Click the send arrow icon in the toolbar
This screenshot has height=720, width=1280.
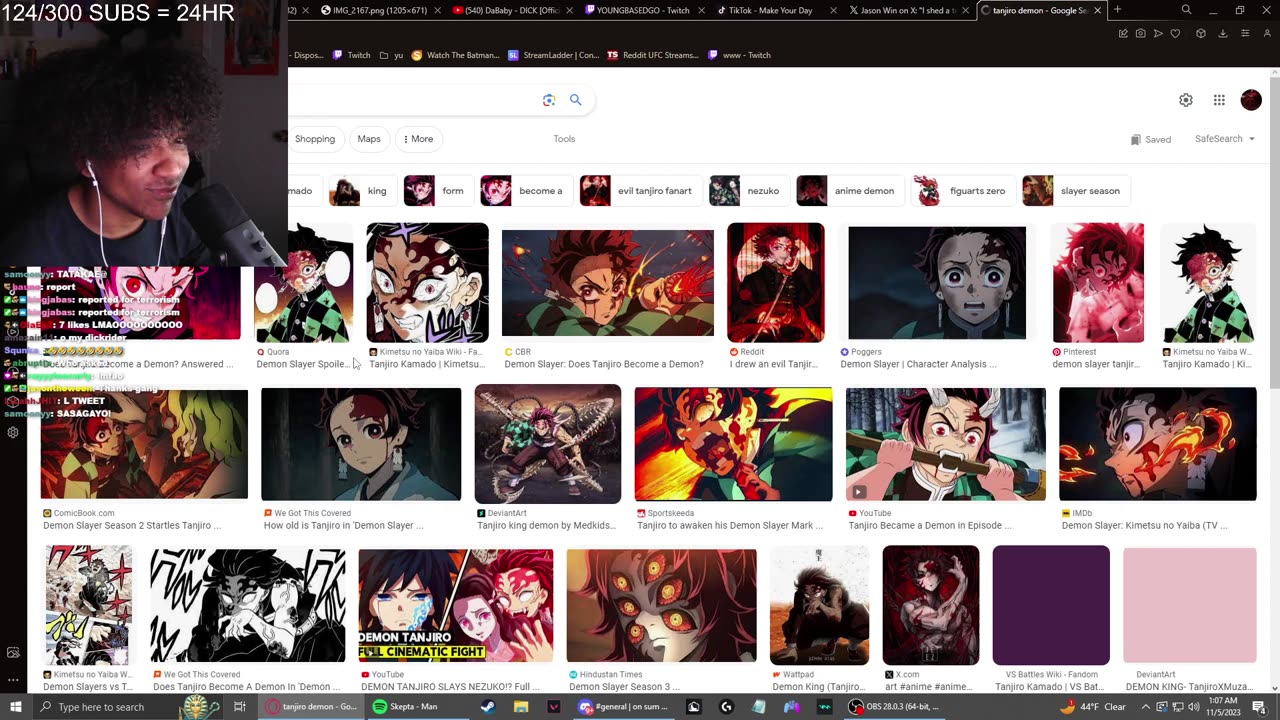coord(1158,33)
